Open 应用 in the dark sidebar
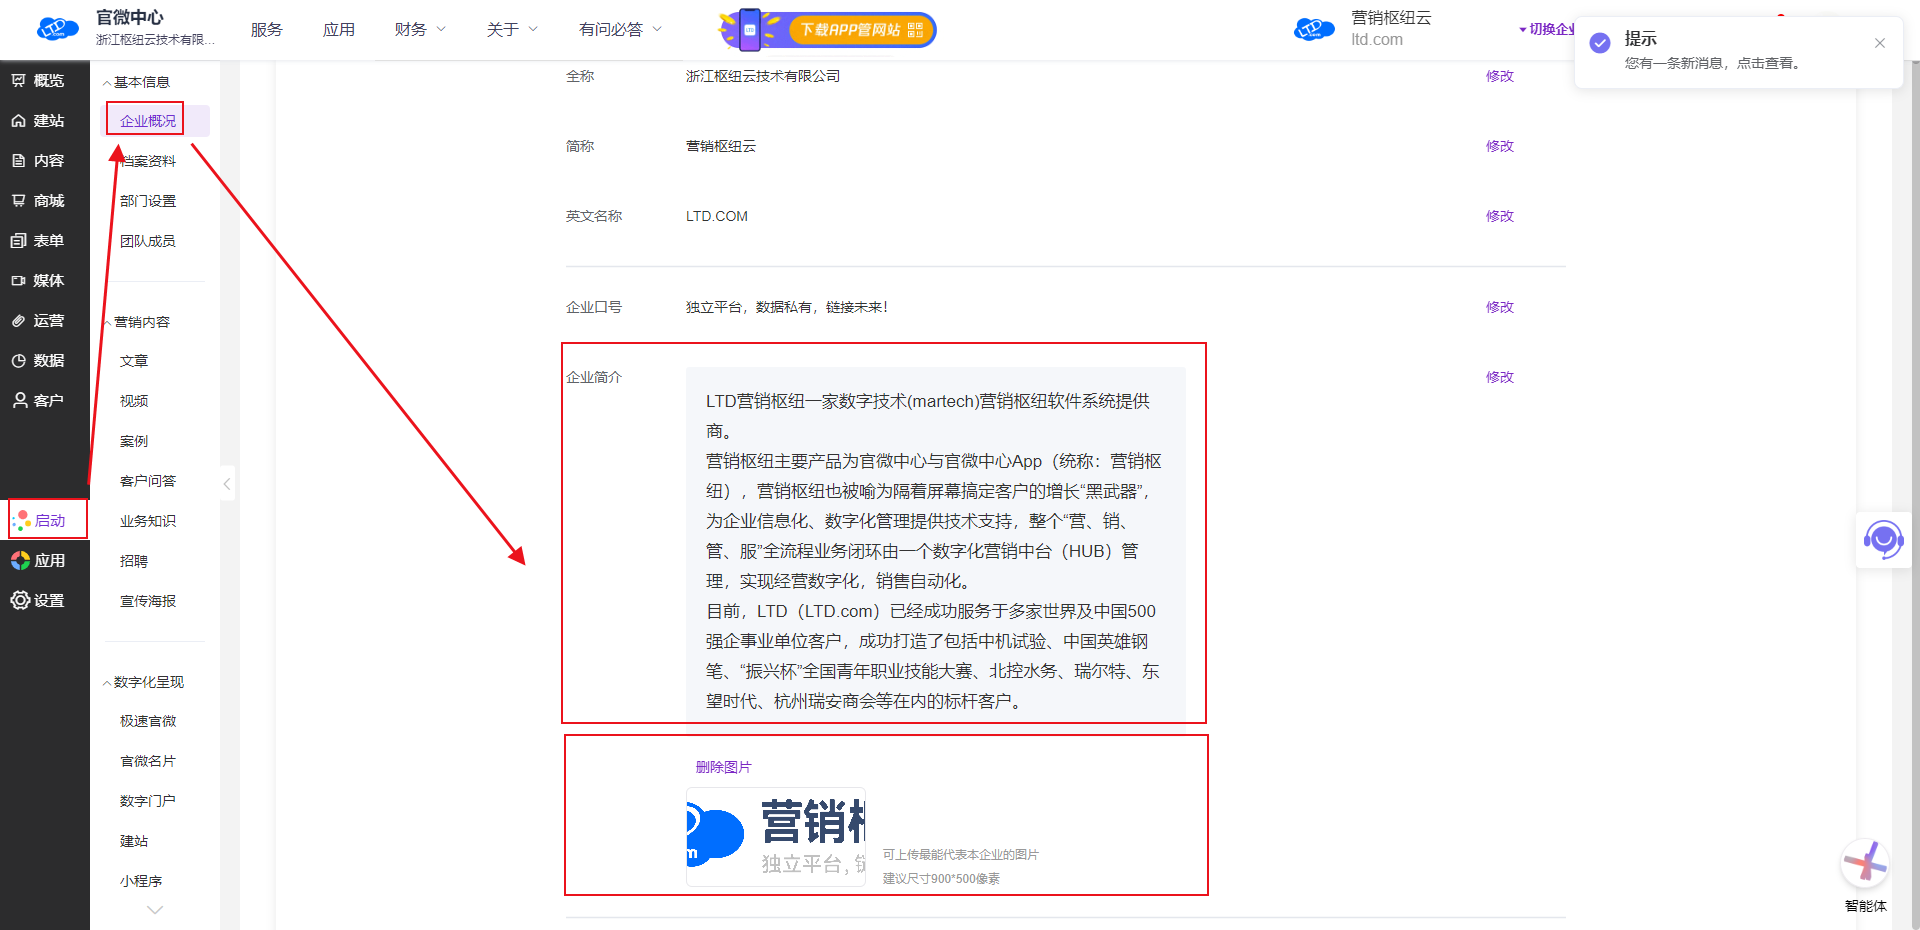The image size is (1920, 930). coord(38,560)
